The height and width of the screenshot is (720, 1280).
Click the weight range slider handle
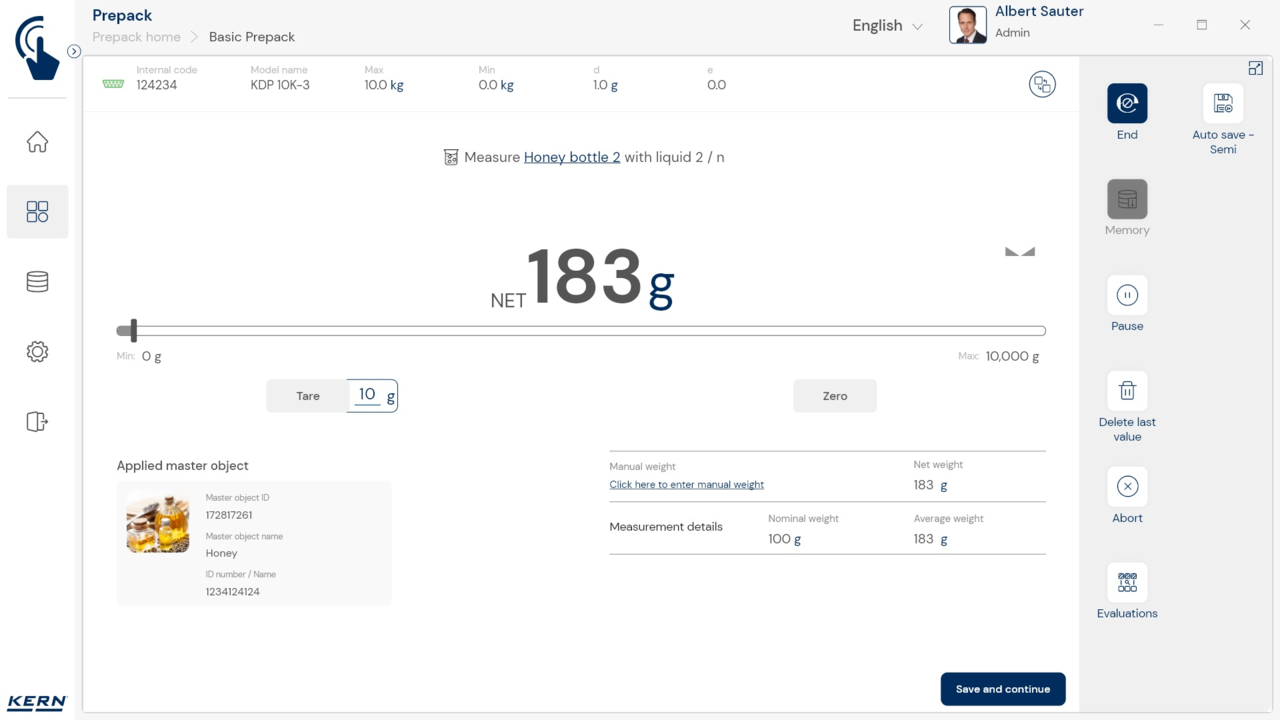133,331
